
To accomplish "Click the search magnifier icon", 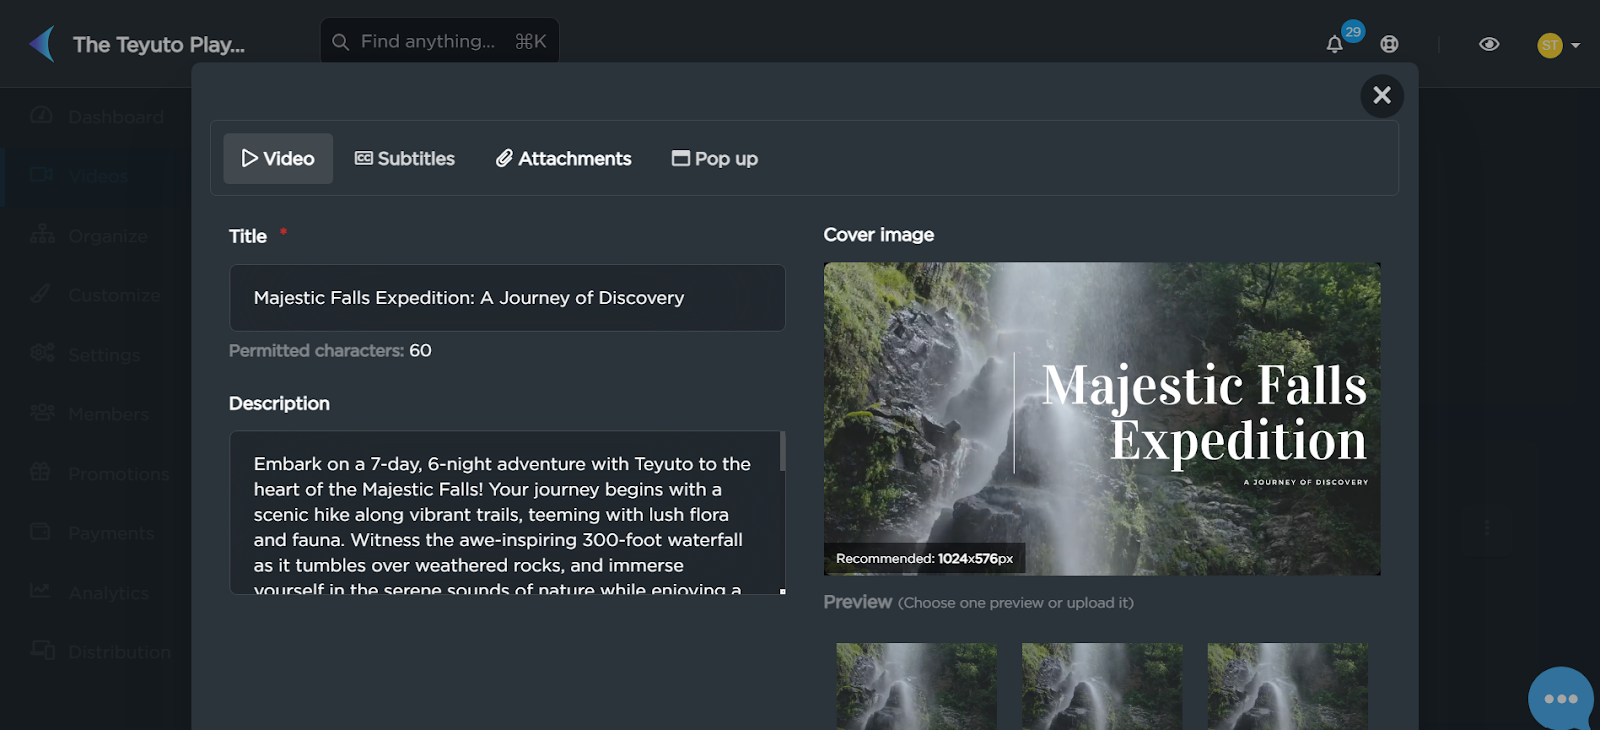I will (x=340, y=42).
